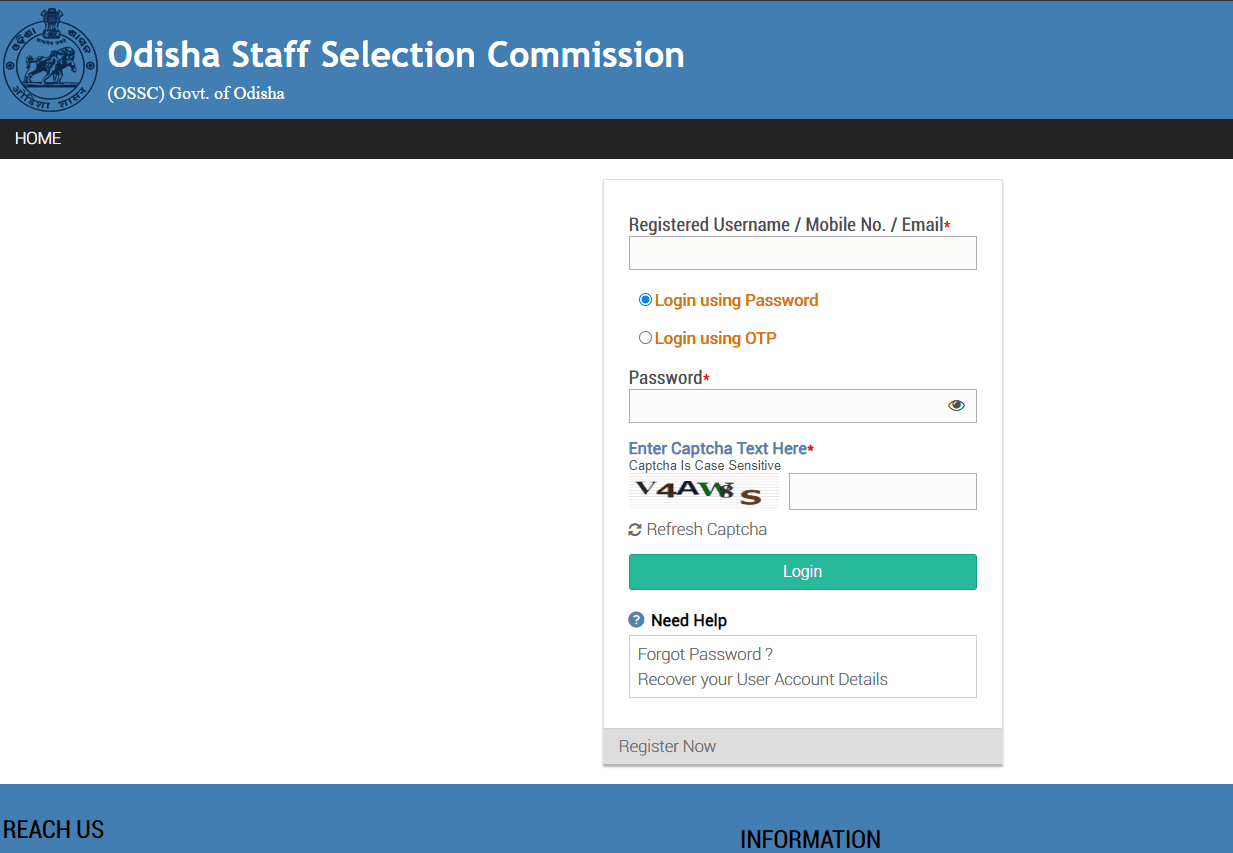Click the captcha image

[x=703, y=492]
